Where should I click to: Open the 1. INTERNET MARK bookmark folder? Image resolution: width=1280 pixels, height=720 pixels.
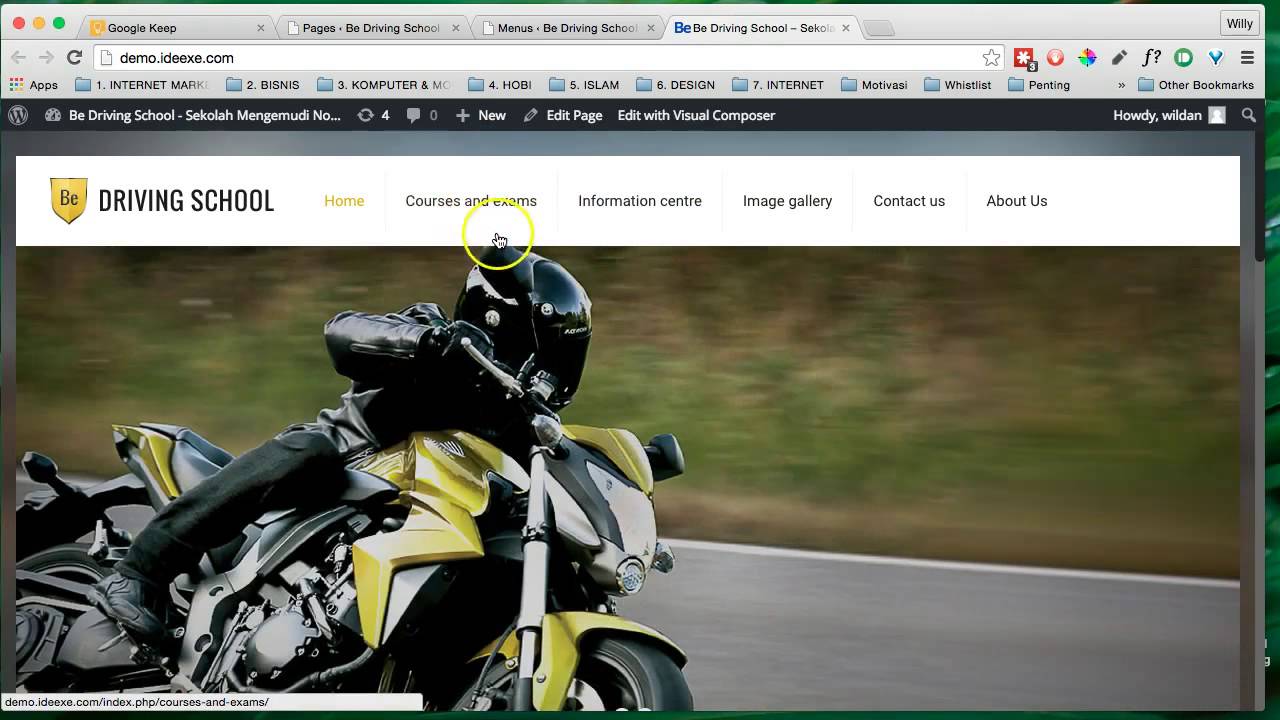pos(142,85)
